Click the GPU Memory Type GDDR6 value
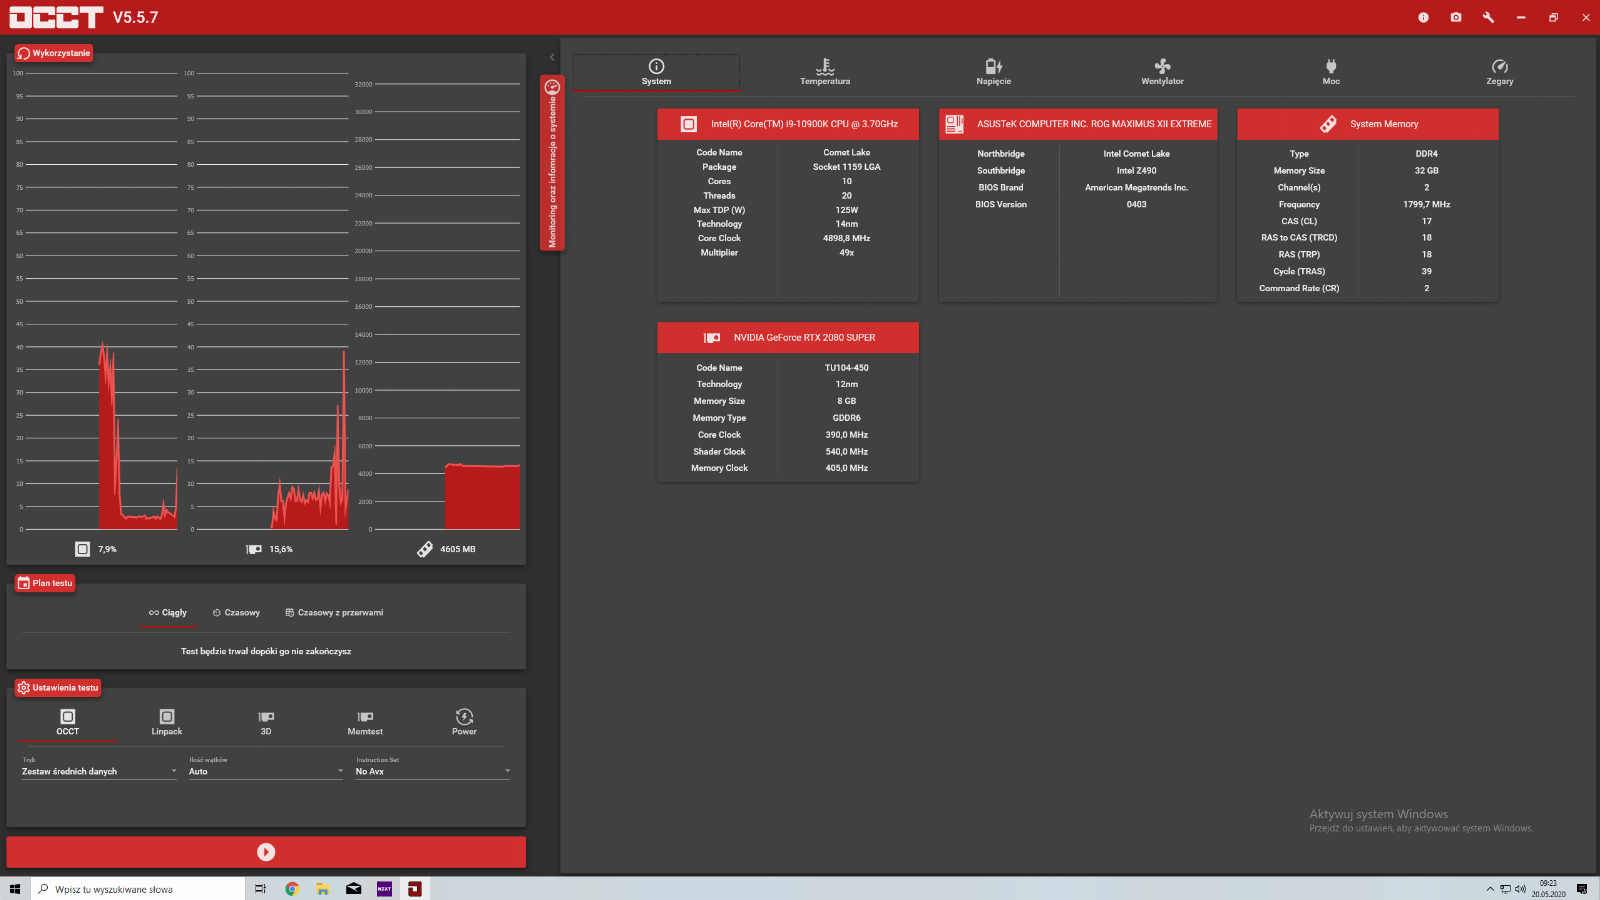This screenshot has height=900, width=1600. 847,418
